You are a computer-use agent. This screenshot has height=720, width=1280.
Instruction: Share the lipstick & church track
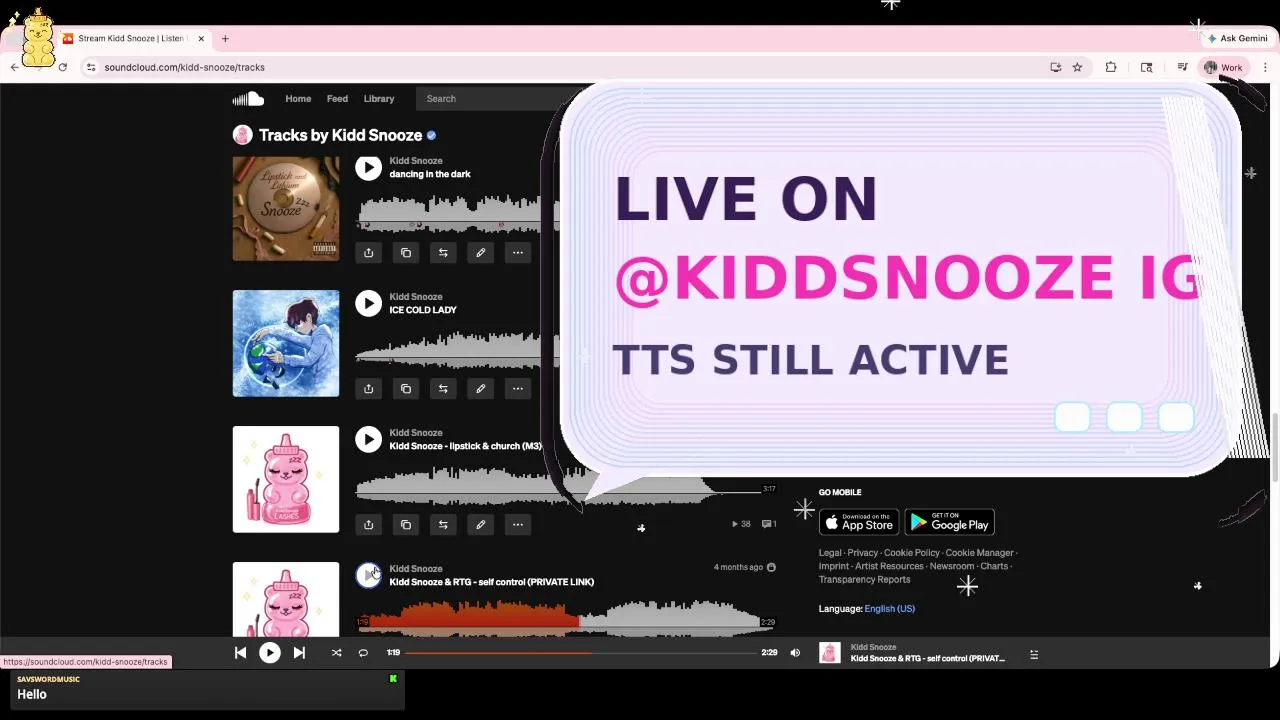[x=368, y=525]
